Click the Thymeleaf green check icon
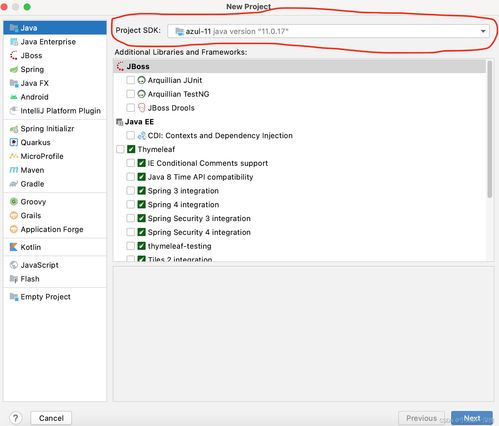 click(x=131, y=149)
